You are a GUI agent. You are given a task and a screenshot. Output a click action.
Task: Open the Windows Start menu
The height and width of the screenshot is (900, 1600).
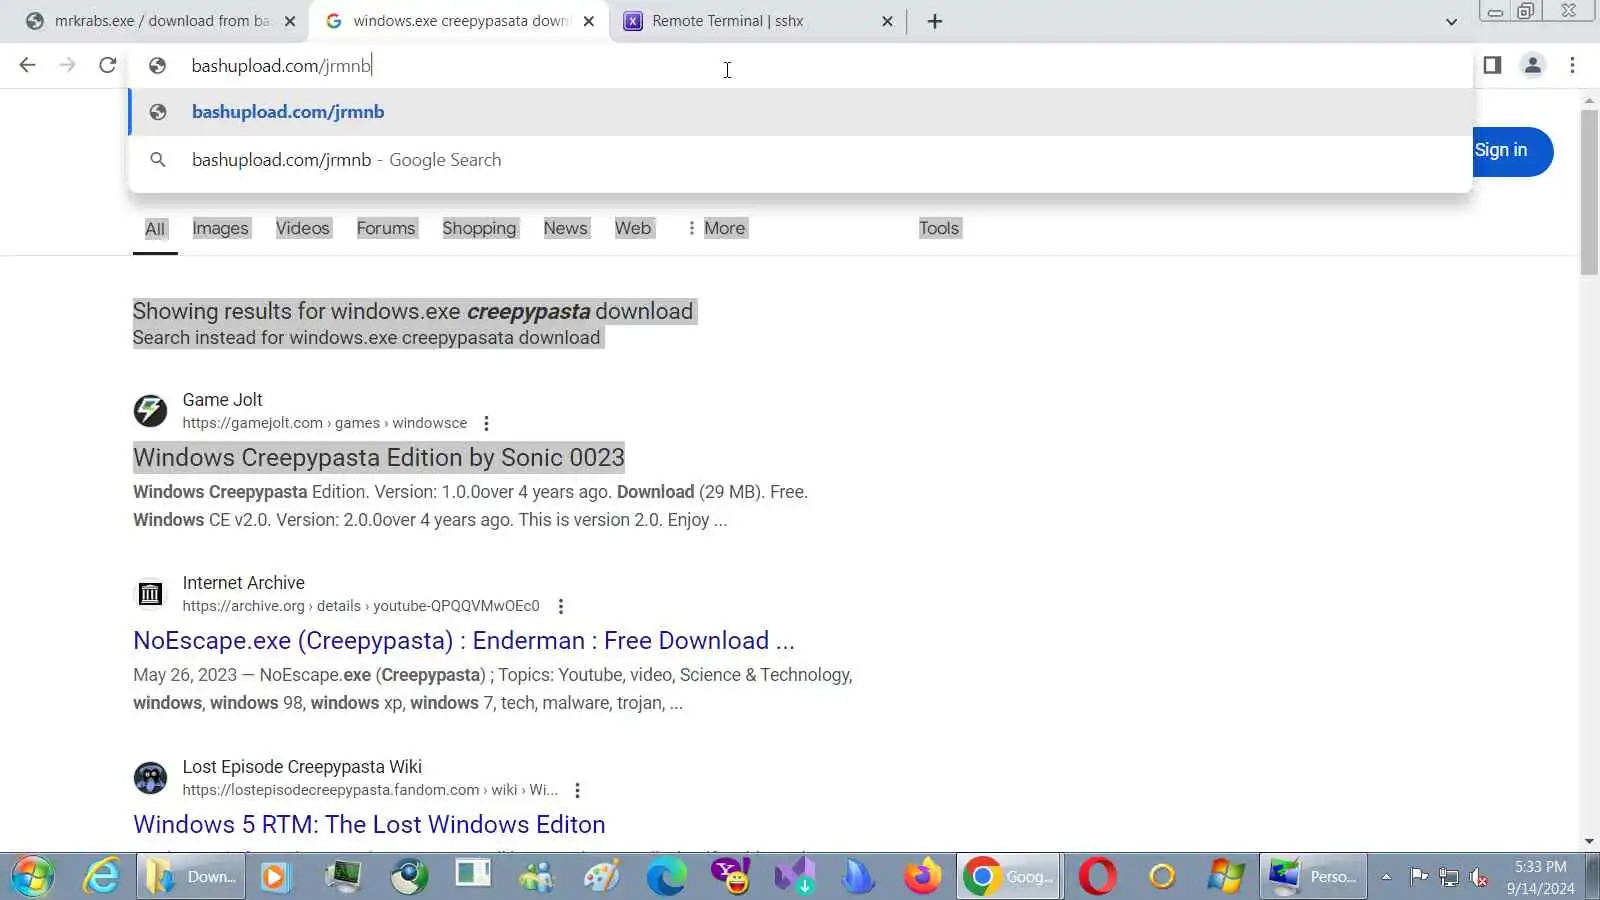tap(33, 877)
